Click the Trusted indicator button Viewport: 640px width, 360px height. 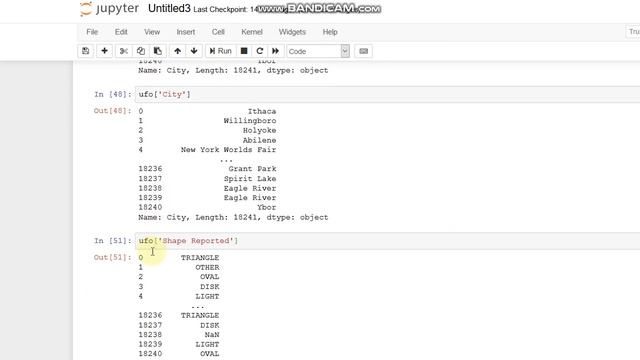(633, 32)
